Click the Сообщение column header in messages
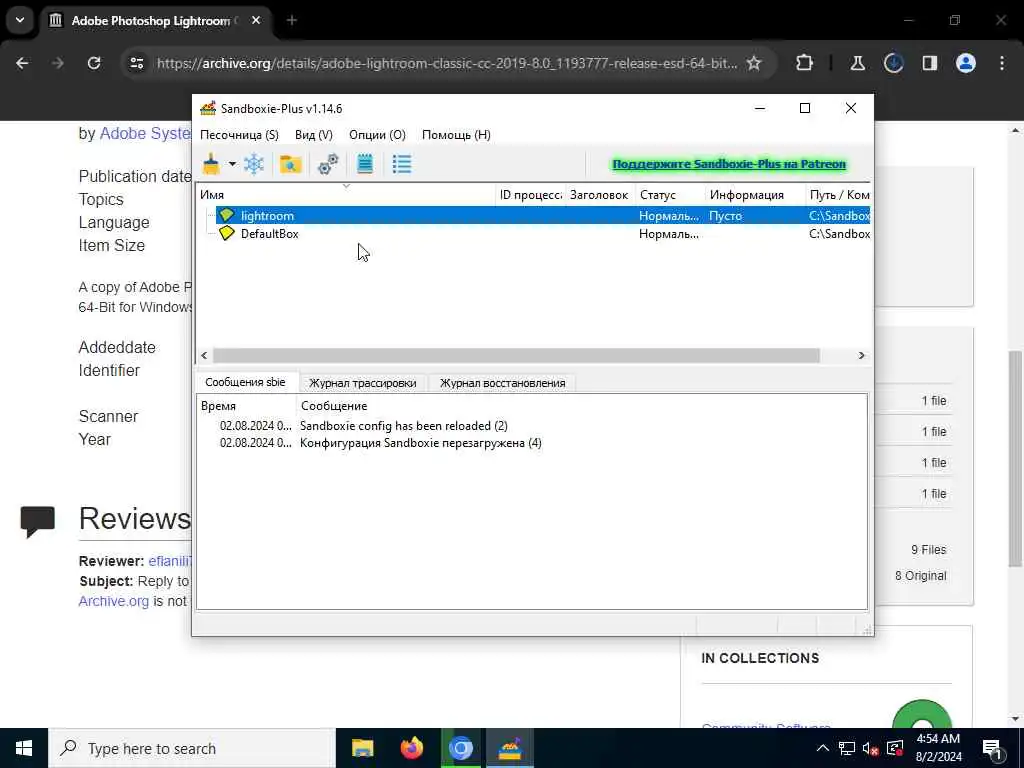The width and height of the screenshot is (1024, 768). click(x=581, y=406)
